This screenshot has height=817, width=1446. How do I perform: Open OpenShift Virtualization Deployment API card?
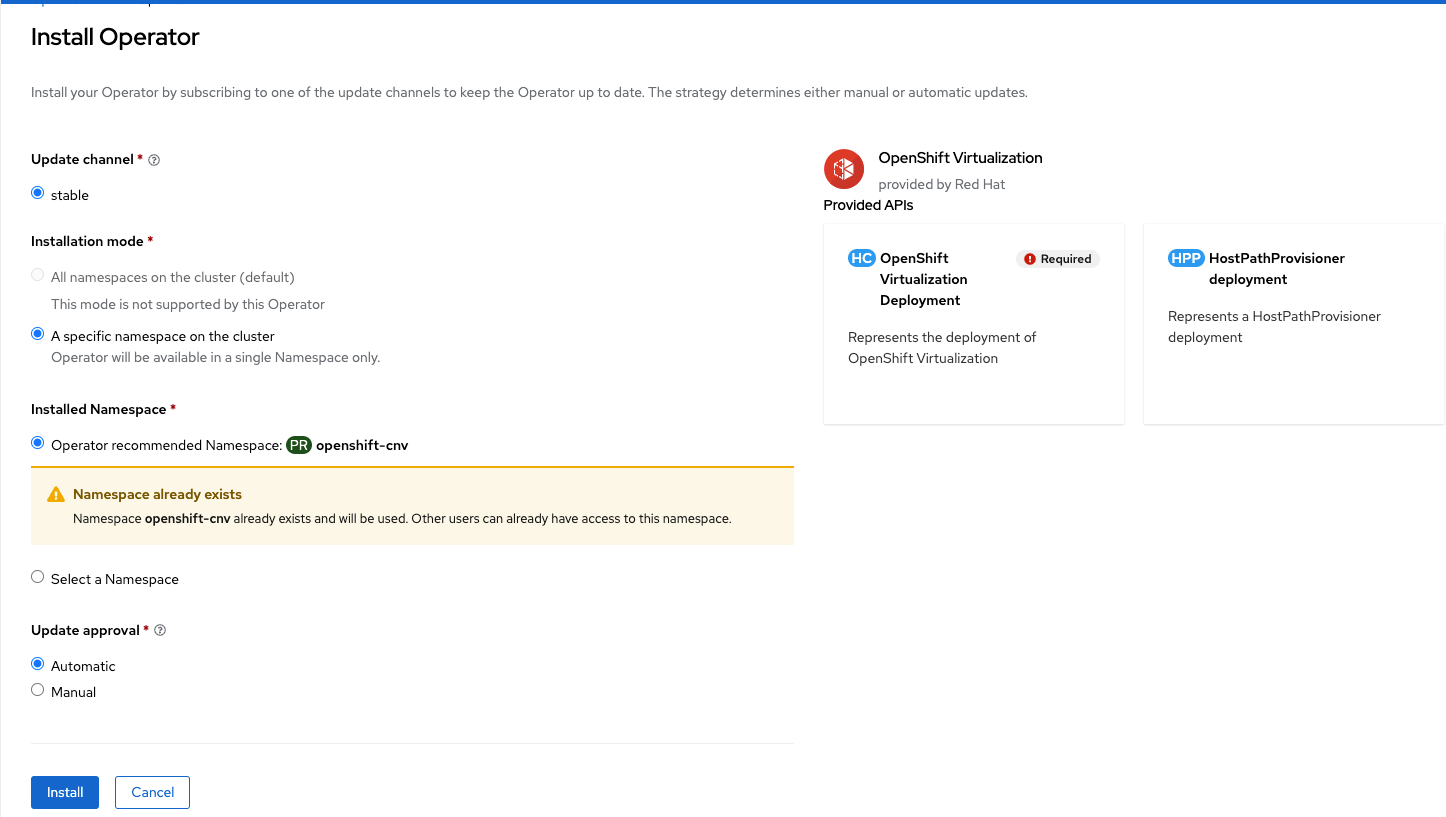pyautogui.click(x=974, y=324)
